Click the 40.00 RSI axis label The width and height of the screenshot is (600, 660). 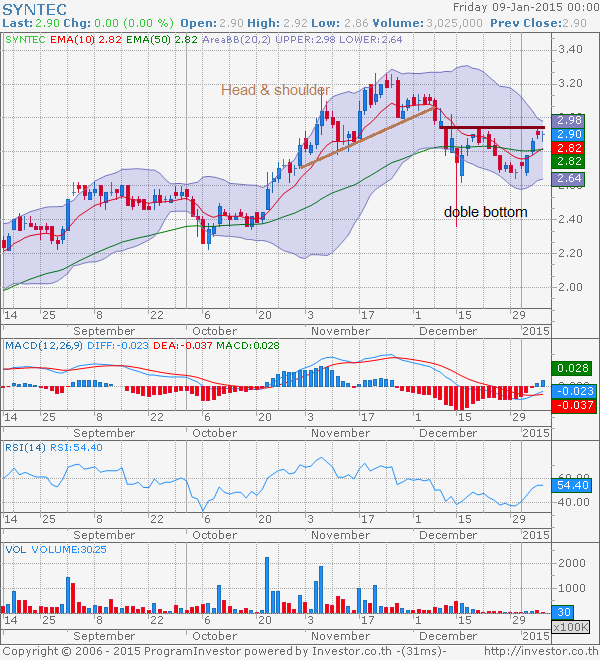(x=573, y=502)
